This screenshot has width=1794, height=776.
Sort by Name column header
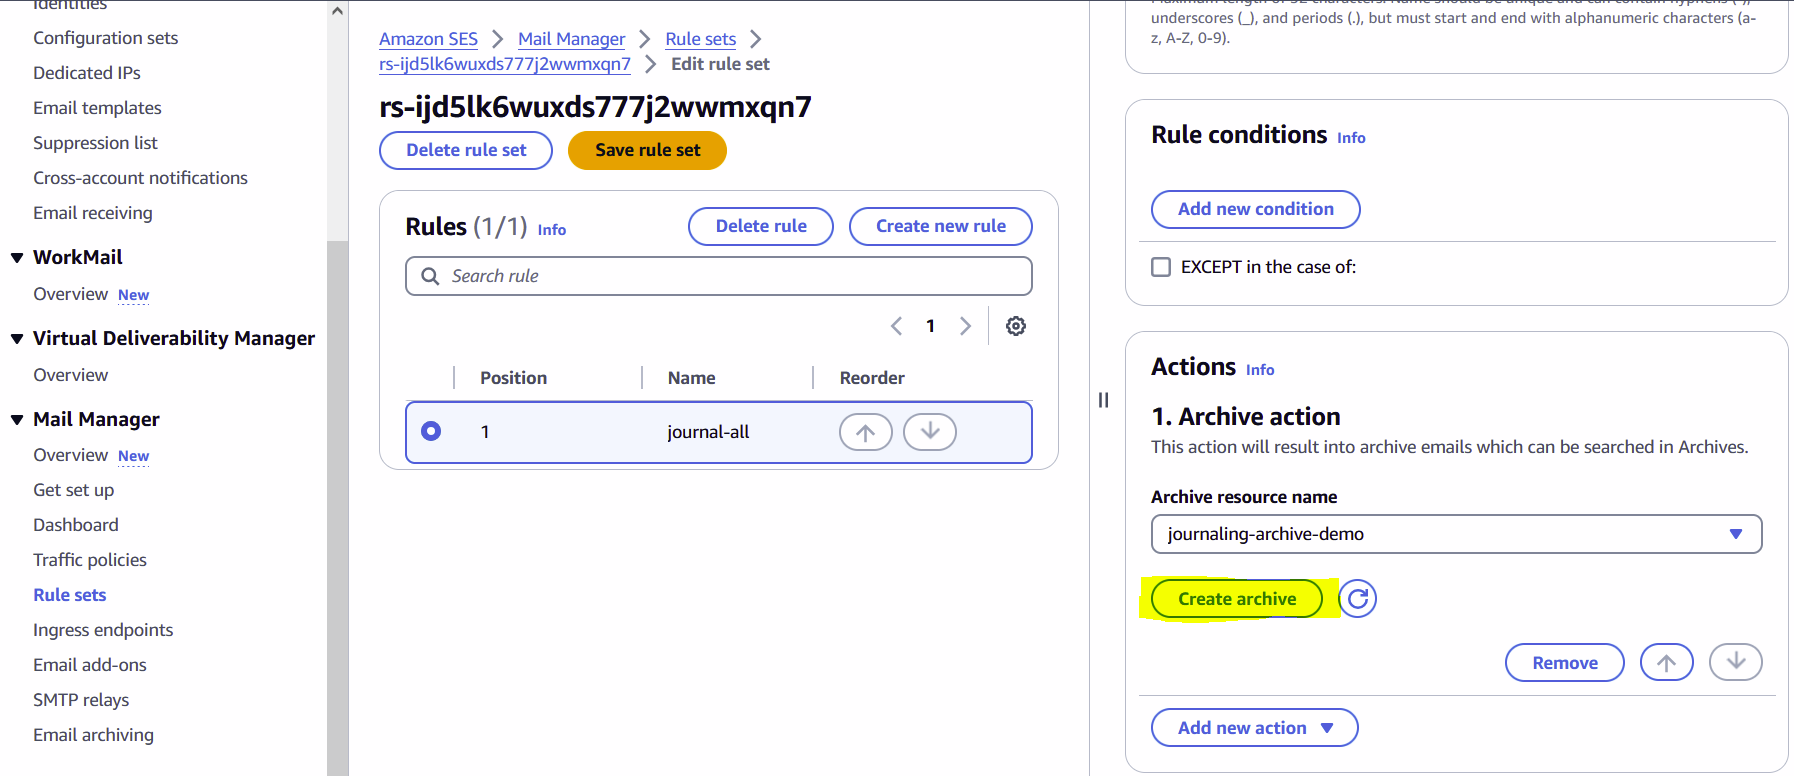click(692, 378)
